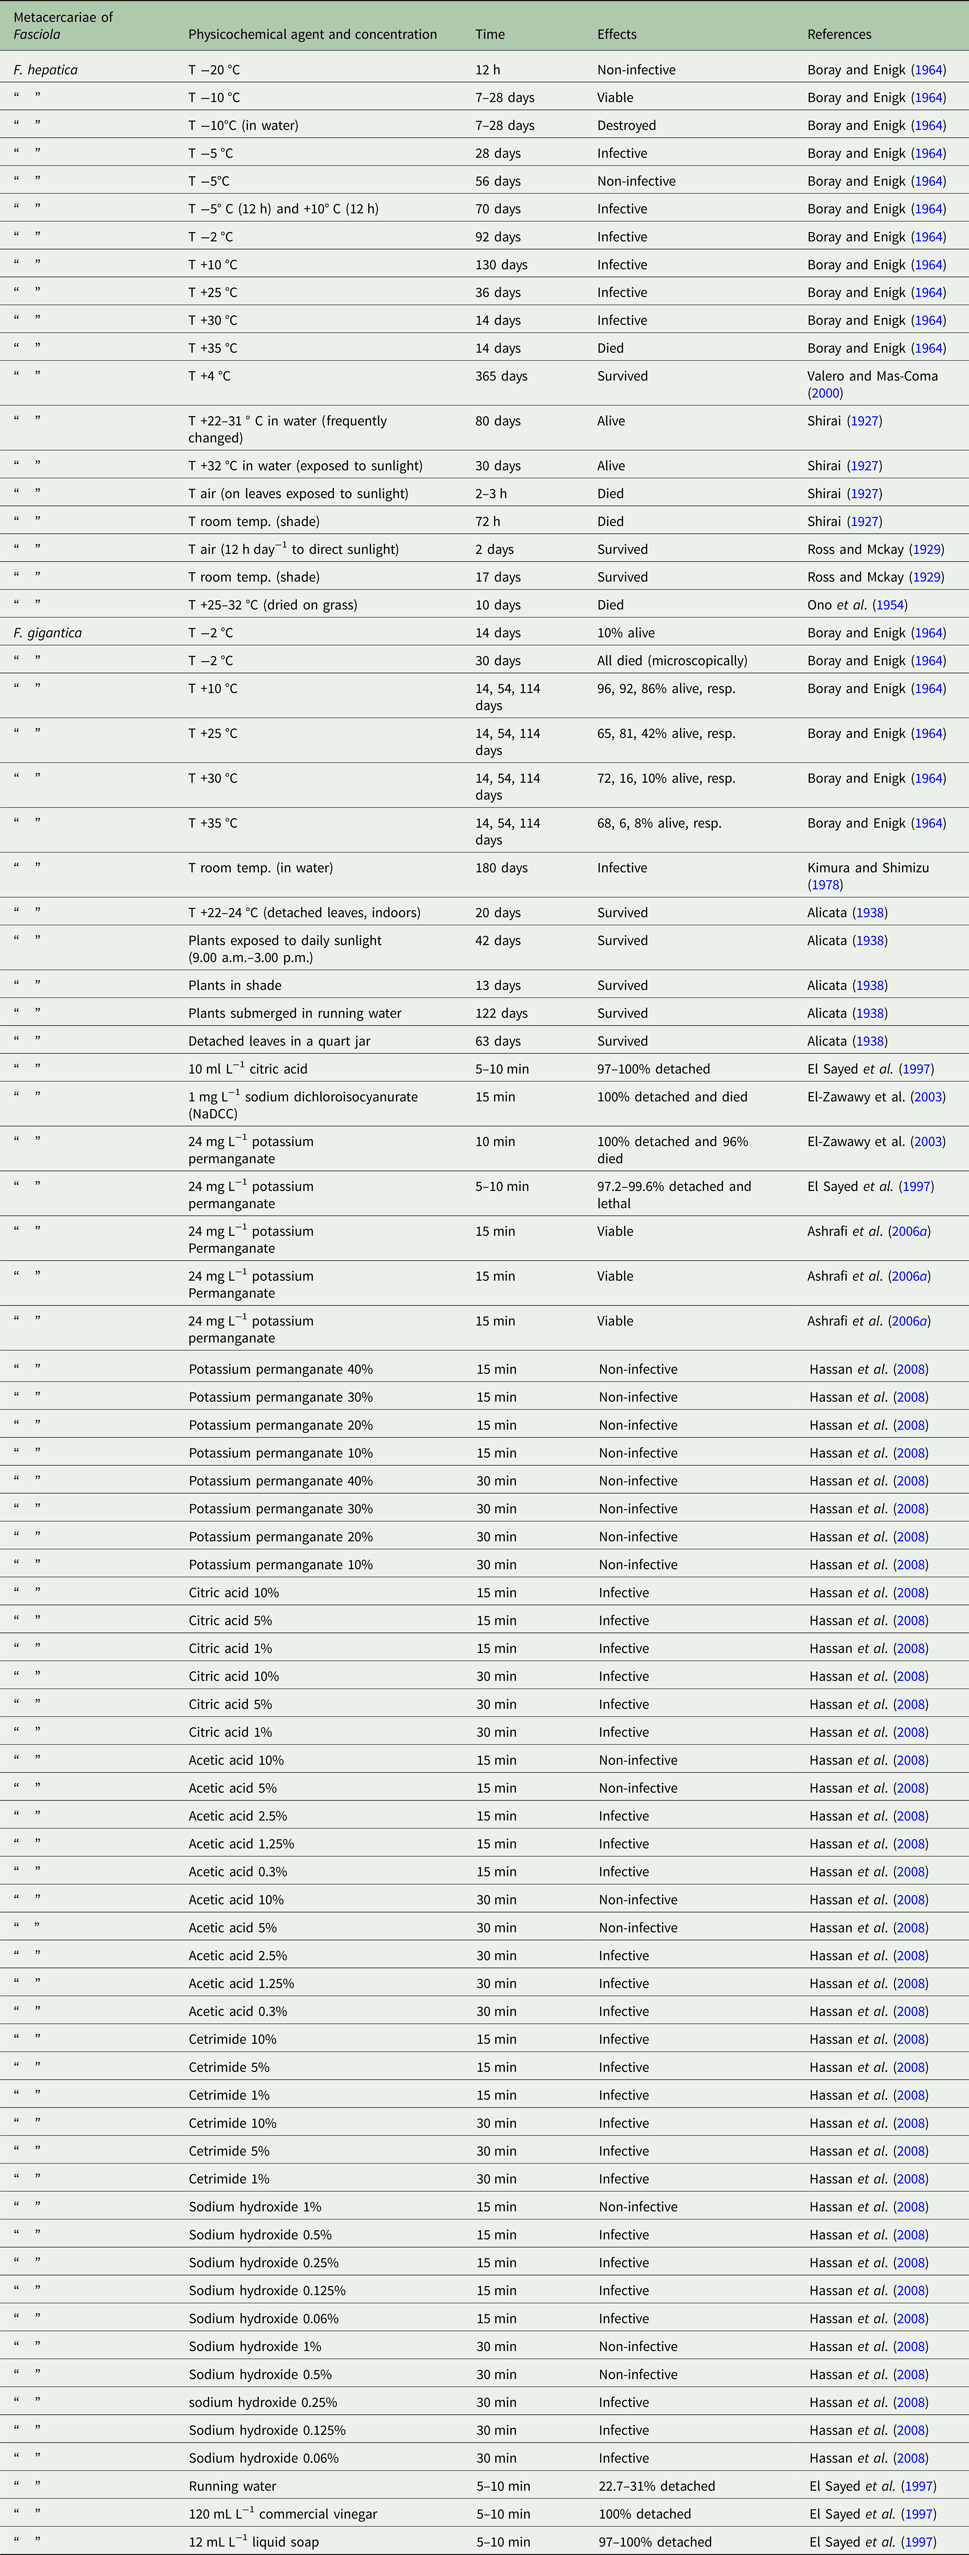Select the Metacercariae of Fasciola column header
The width and height of the screenshot is (969, 2555).
63,26
